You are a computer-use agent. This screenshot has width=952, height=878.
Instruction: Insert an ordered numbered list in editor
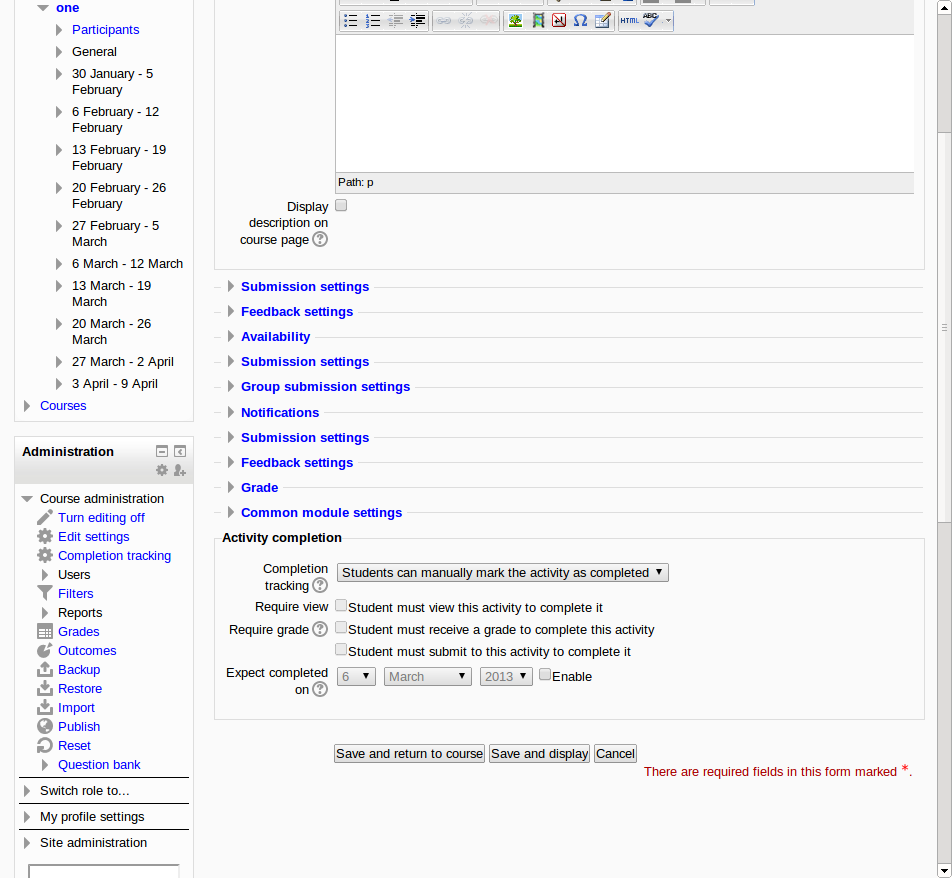pyautogui.click(x=373, y=21)
